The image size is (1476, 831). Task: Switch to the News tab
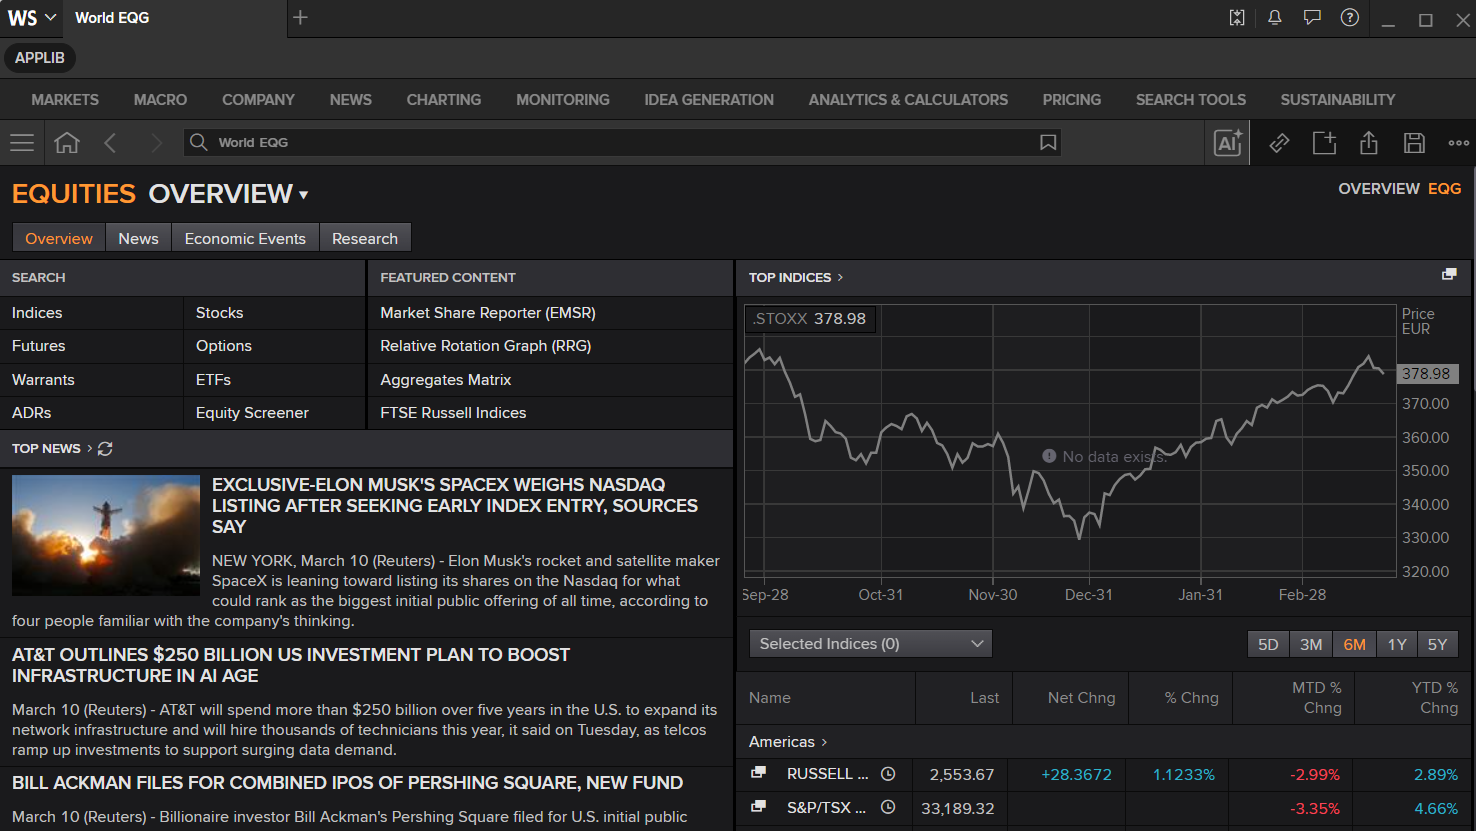coord(138,238)
